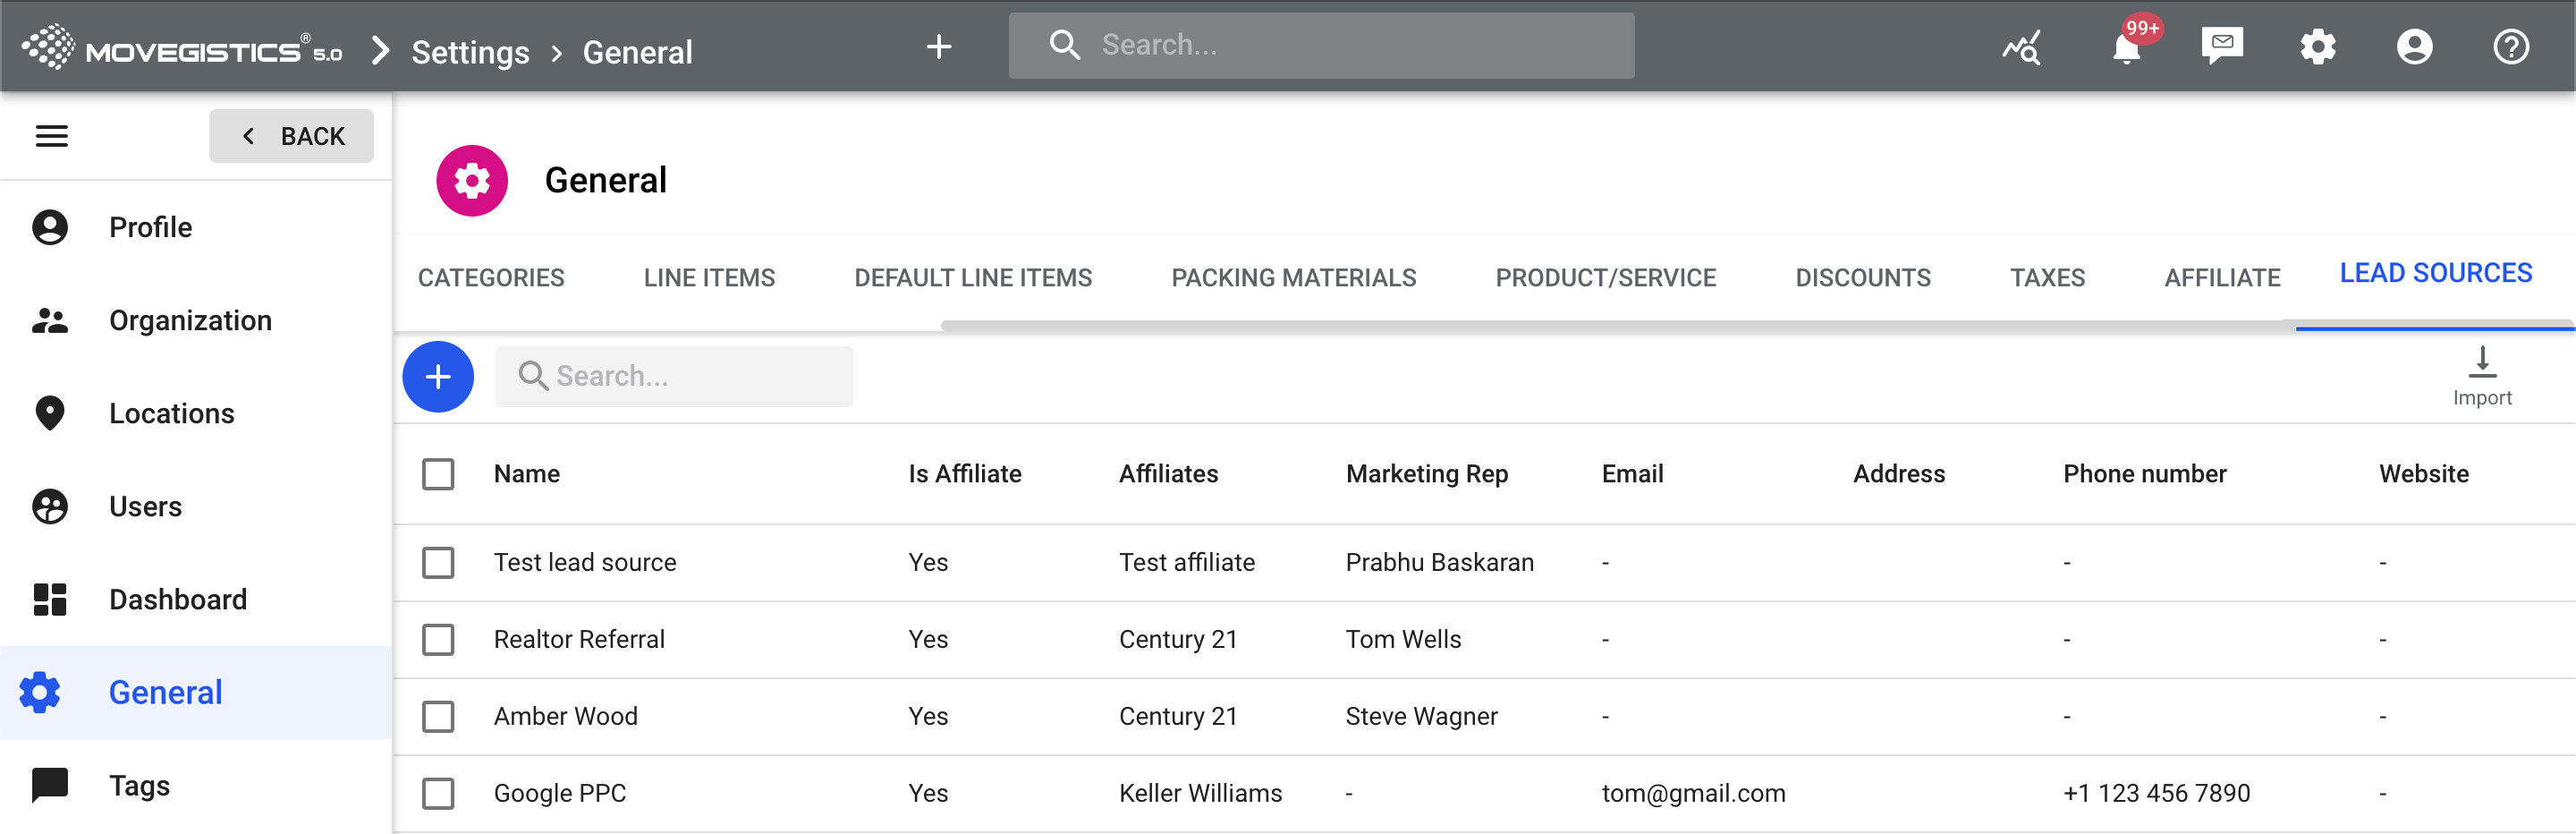The height and width of the screenshot is (834, 2576).
Task: Open the help question mark icon
Action: [x=2510, y=47]
